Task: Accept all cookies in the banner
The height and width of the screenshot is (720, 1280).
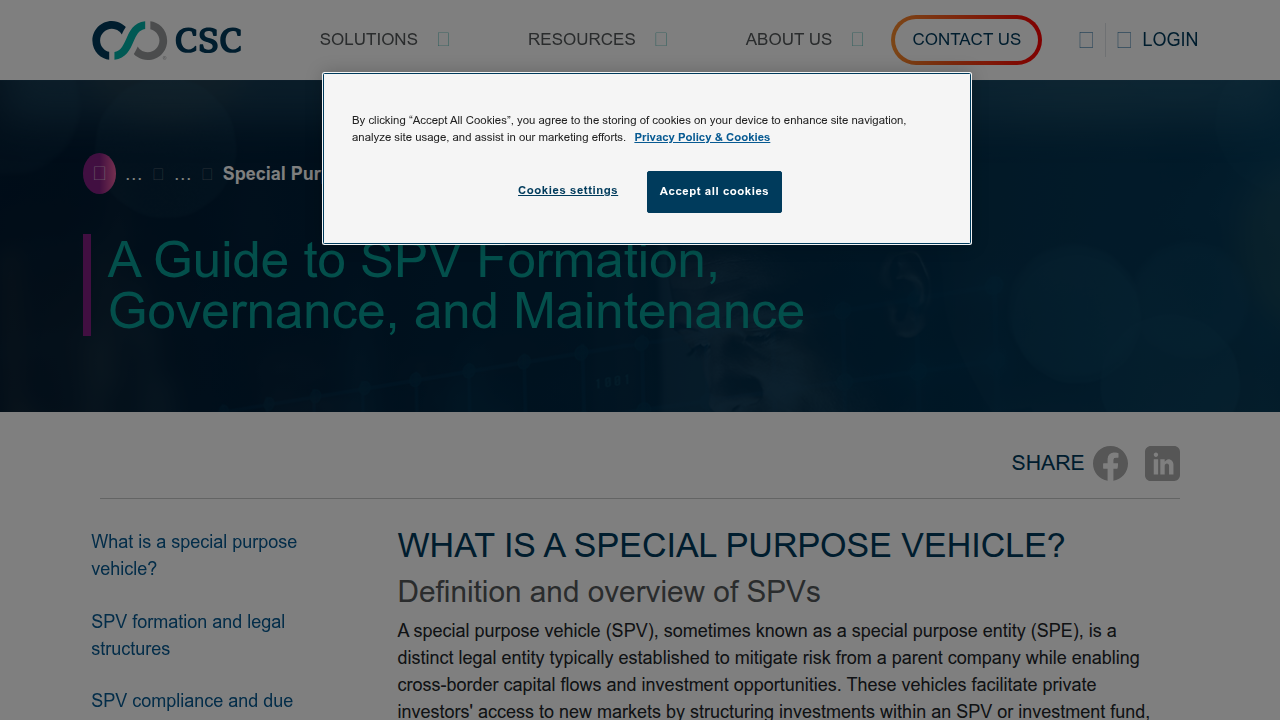Action: coord(714,192)
